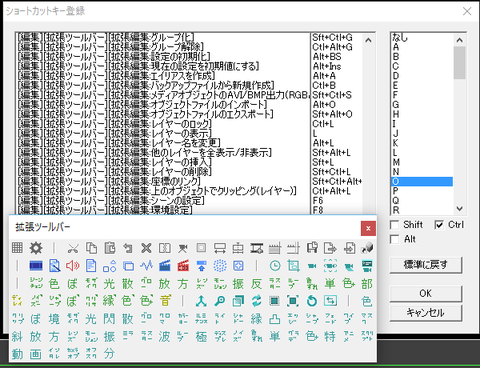Click the blue particle dots icon
Screen dimensions: 480x368
(x=220, y=266)
